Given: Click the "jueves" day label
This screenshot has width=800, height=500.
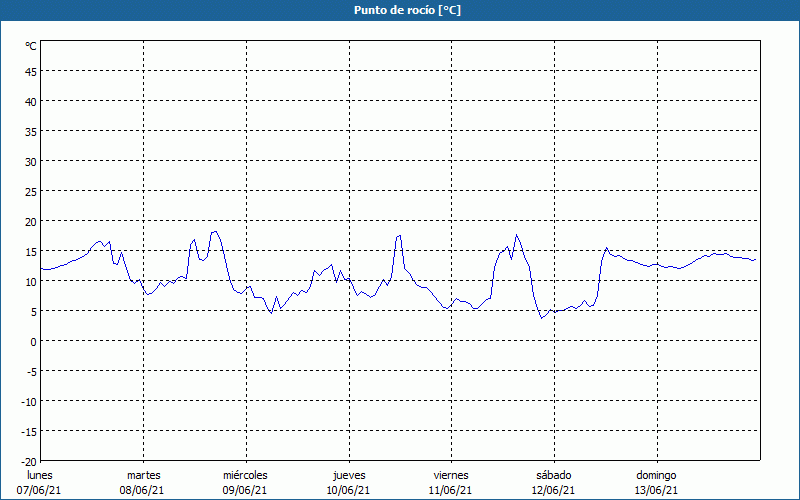Looking at the screenshot, I should point(348,475).
